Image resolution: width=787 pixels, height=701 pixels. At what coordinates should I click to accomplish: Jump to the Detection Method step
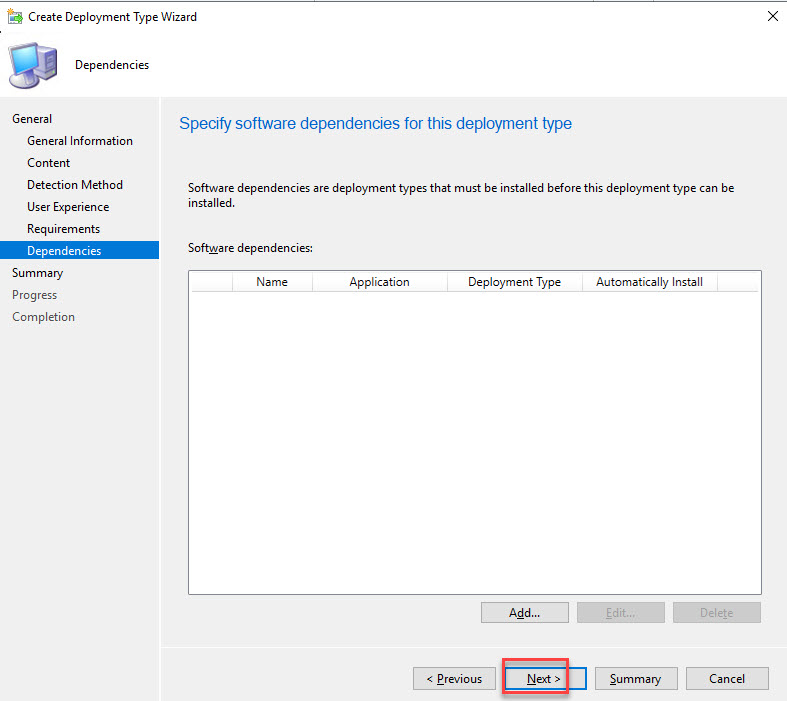(x=75, y=185)
